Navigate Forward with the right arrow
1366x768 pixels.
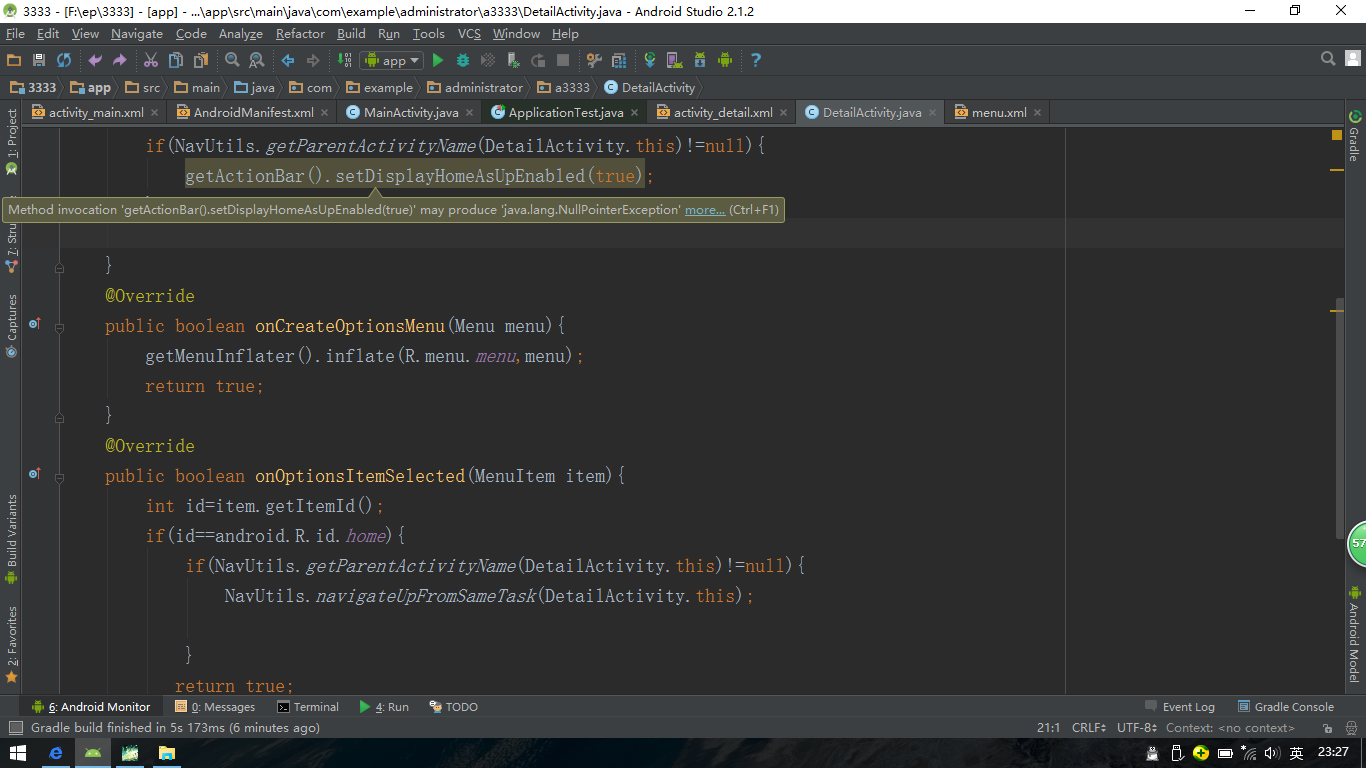click(312, 60)
